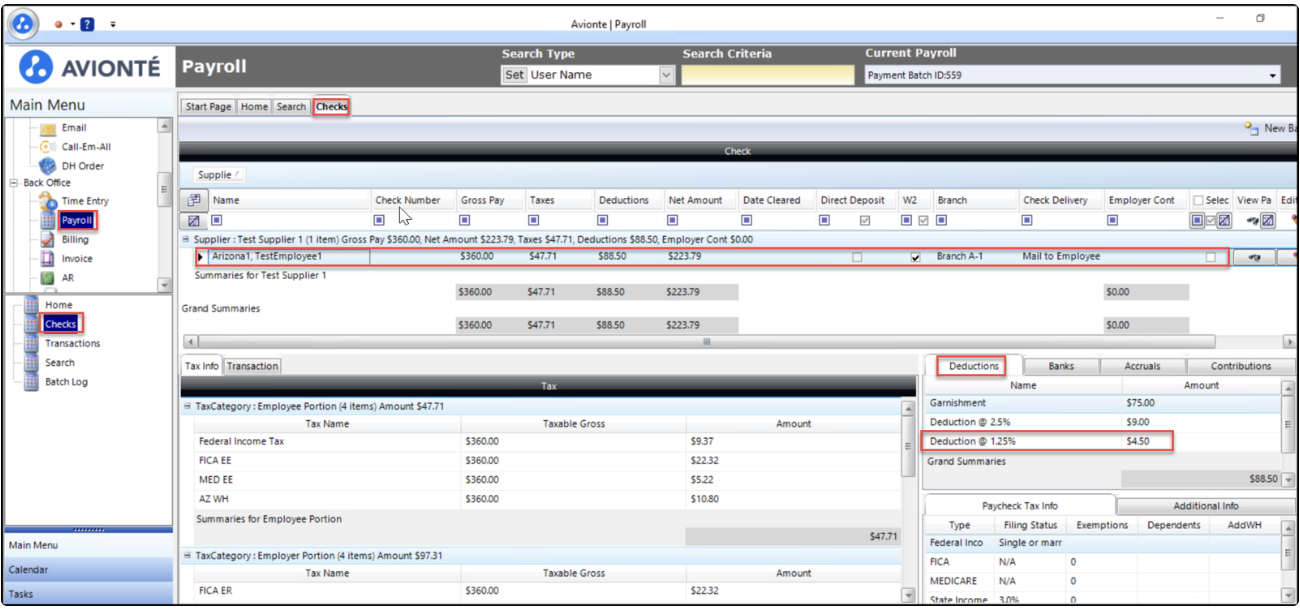Click the Main Menu navigation pane button
This screenshot has width=1300, height=610.
click(x=88, y=546)
